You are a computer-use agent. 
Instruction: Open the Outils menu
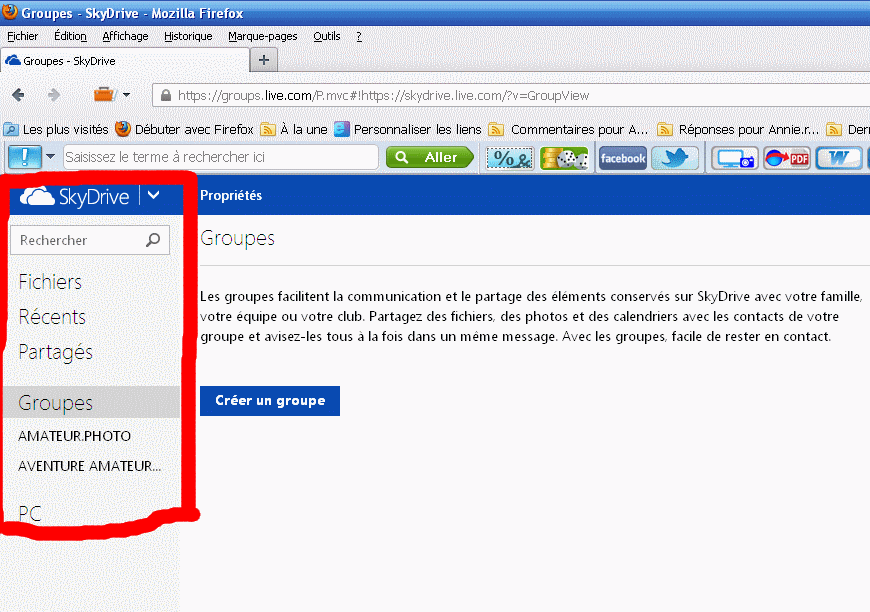(x=327, y=36)
